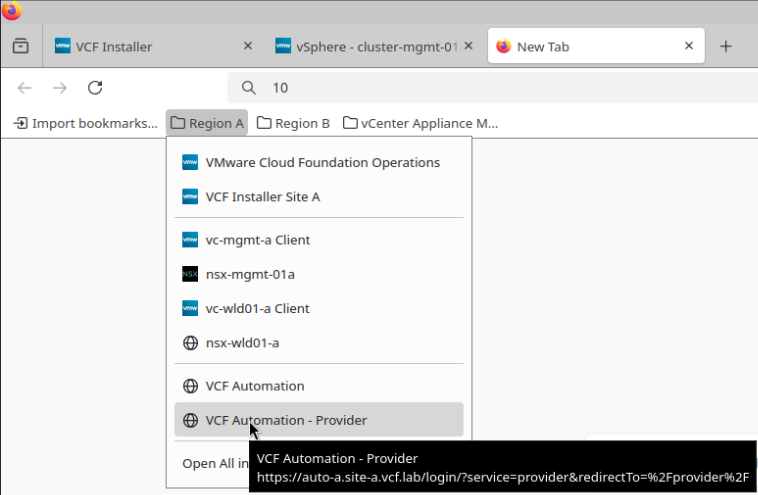Click the back navigation arrow
This screenshot has height=495, width=758.
[x=25, y=88]
